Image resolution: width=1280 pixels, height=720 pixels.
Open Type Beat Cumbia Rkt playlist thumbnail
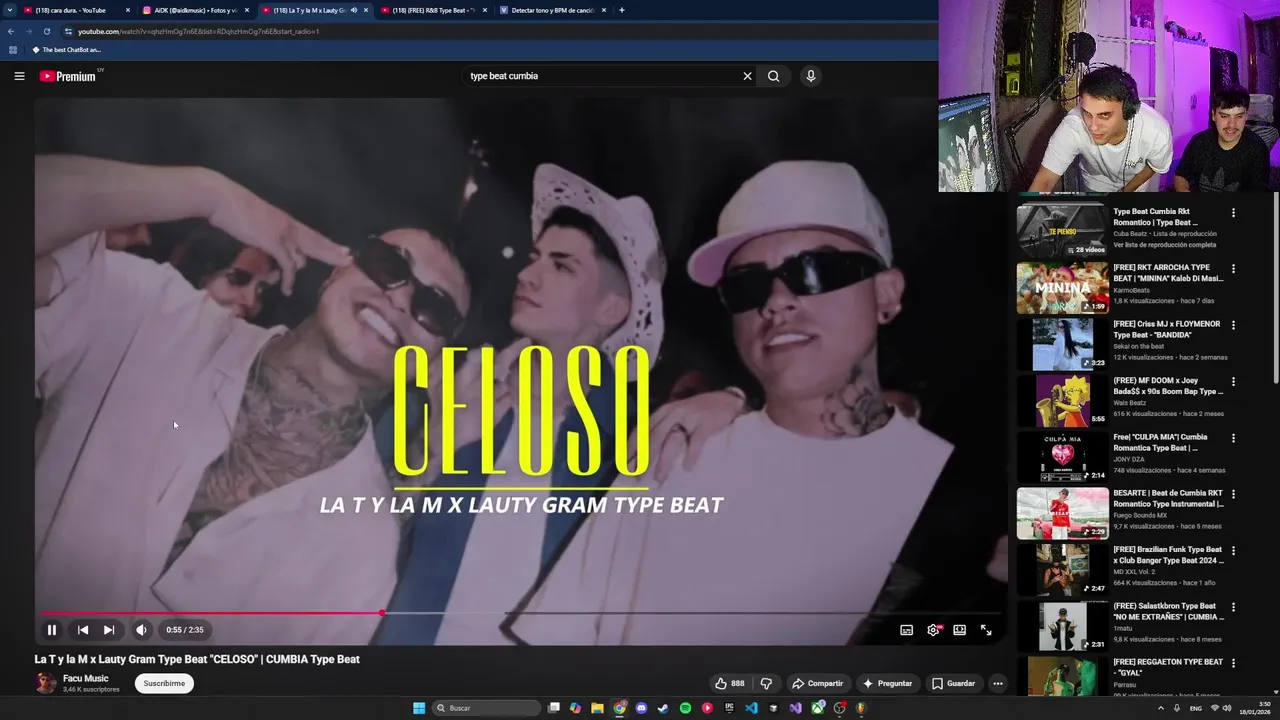(1062, 230)
